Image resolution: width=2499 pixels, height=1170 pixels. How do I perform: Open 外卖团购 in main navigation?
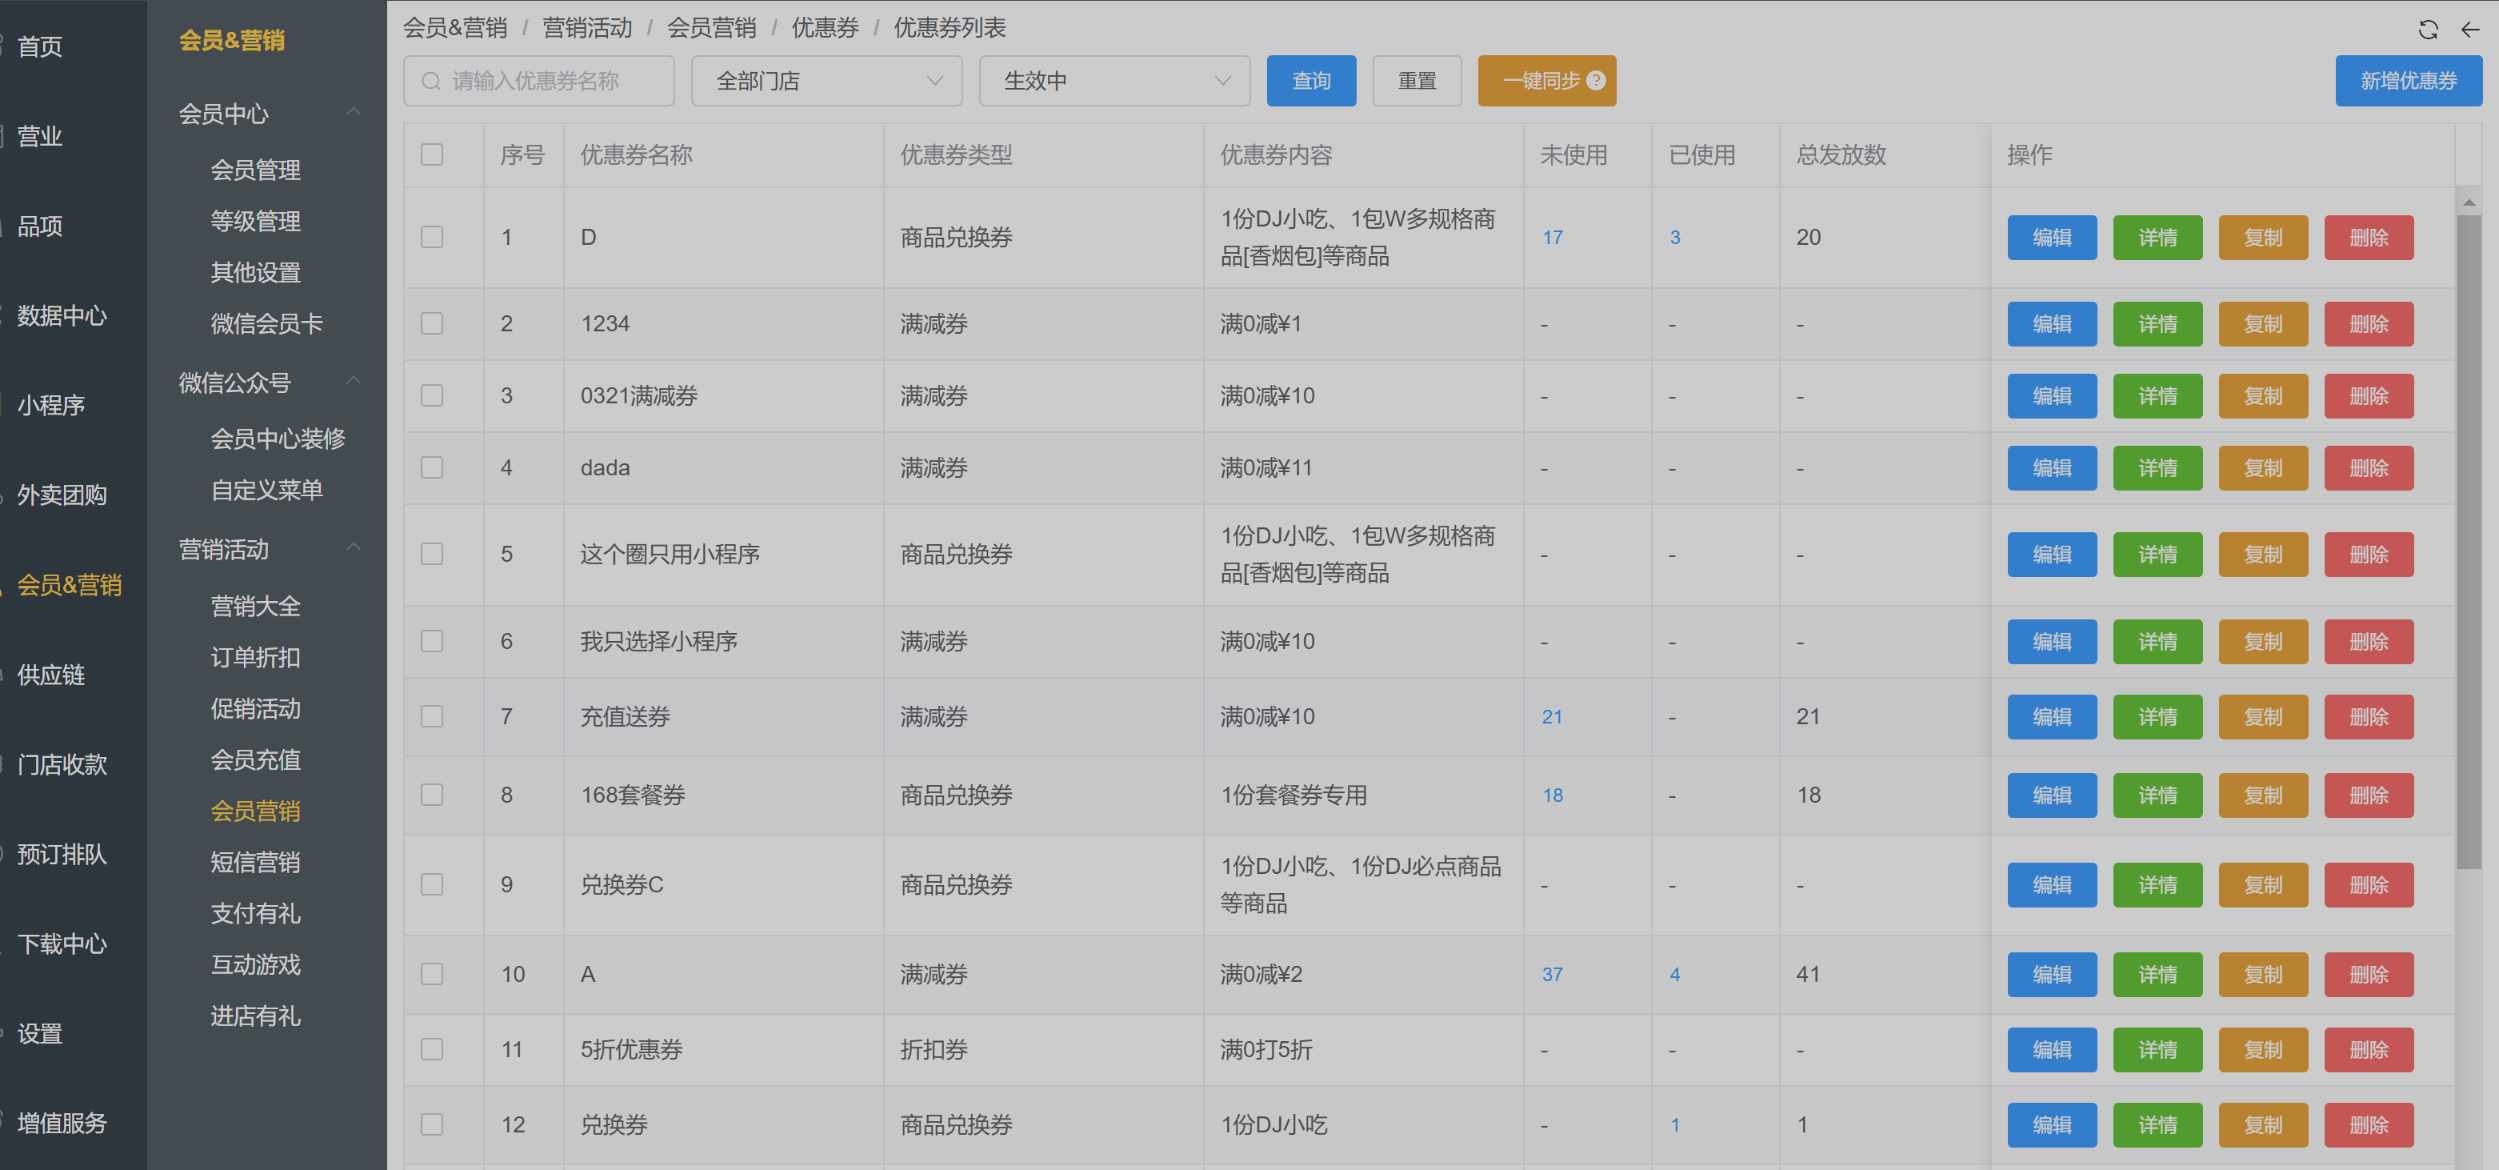click(x=62, y=496)
